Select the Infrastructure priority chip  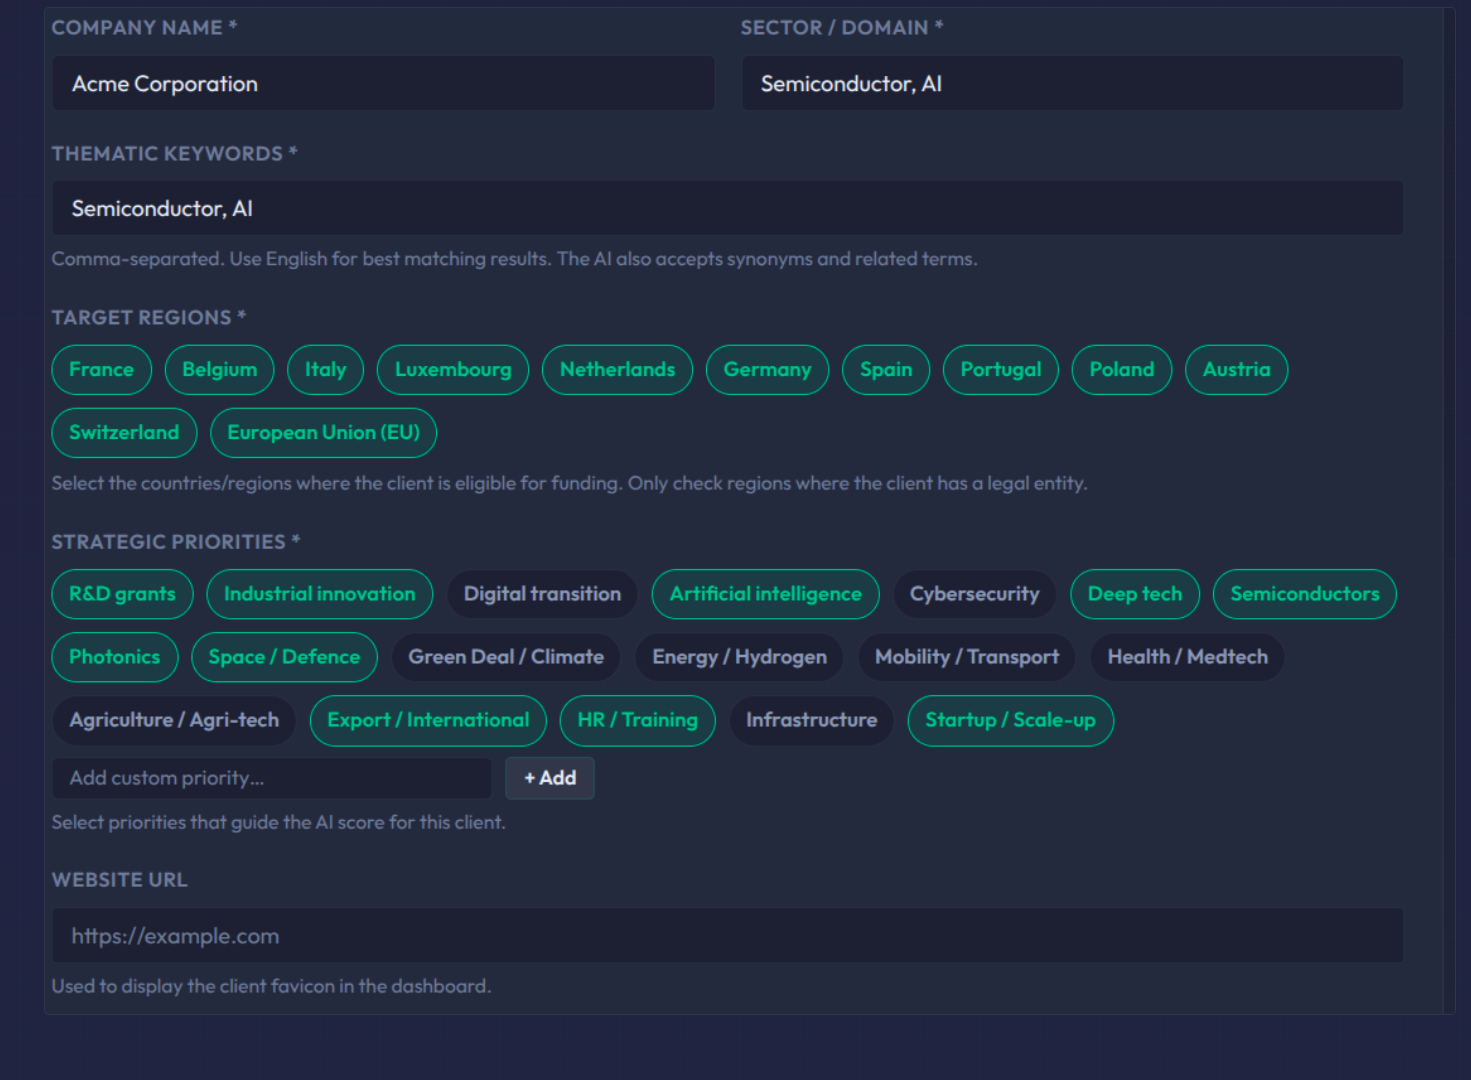tap(811, 720)
